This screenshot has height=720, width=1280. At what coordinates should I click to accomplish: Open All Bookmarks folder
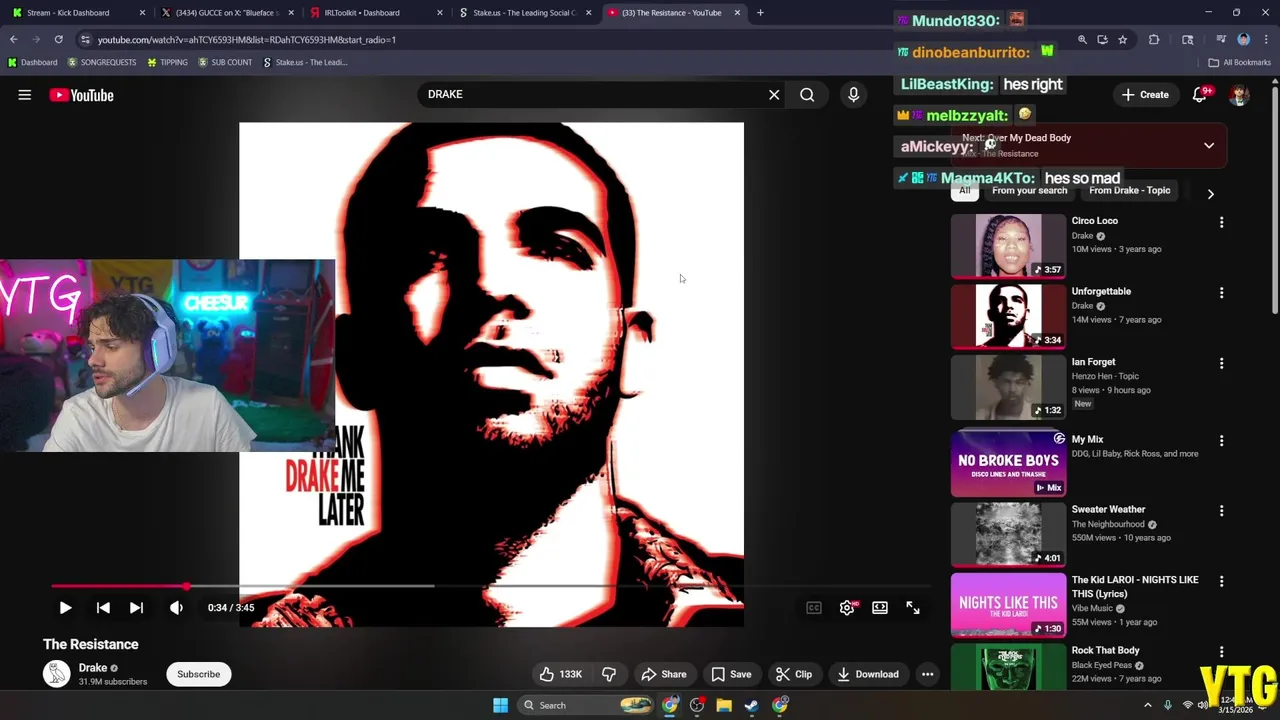1240,62
